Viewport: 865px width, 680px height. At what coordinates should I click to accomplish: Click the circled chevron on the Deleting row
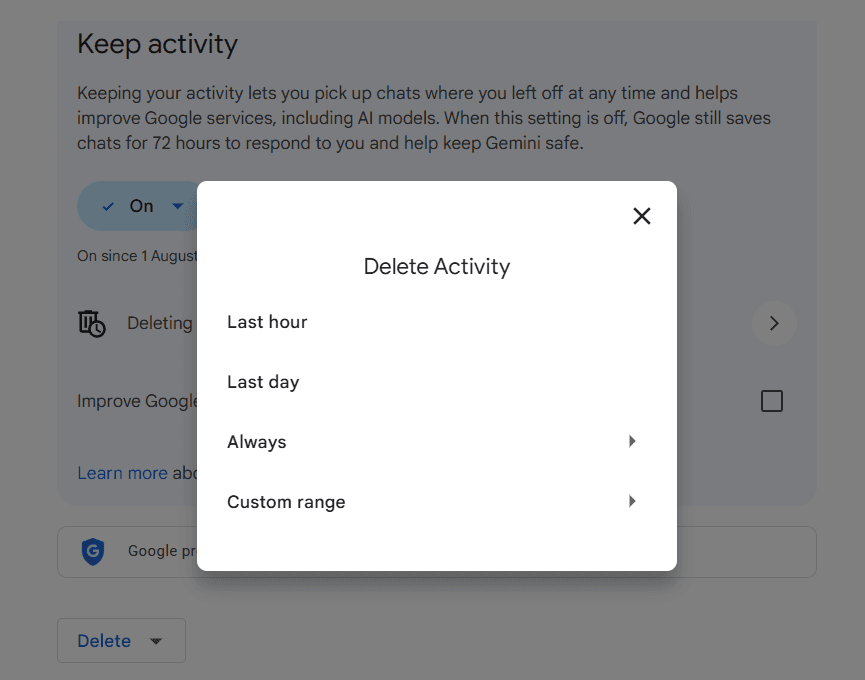pyautogui.click(x=774, y=323)
